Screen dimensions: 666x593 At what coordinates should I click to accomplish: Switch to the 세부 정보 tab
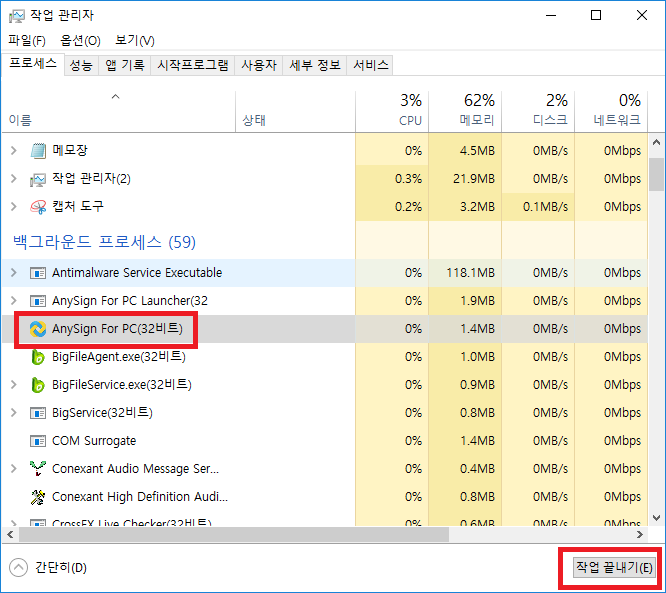tap(315, 65)
